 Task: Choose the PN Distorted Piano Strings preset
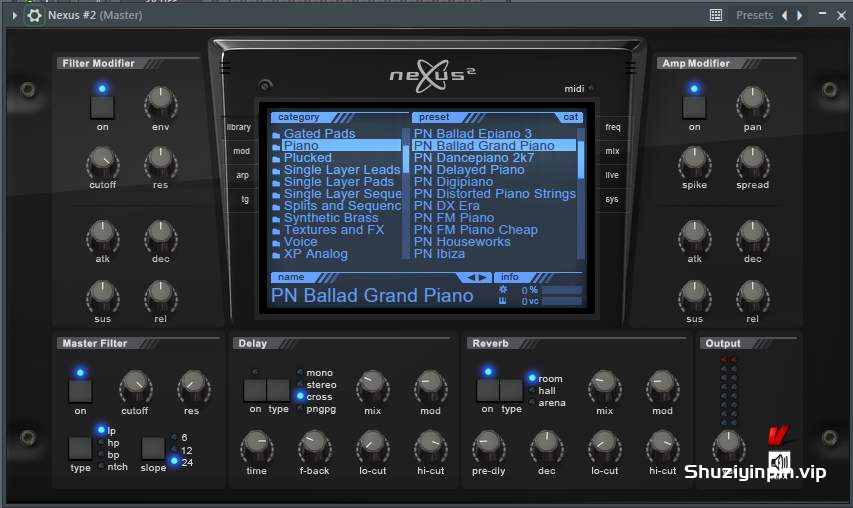pyautogui.click(x=494, y=194)
